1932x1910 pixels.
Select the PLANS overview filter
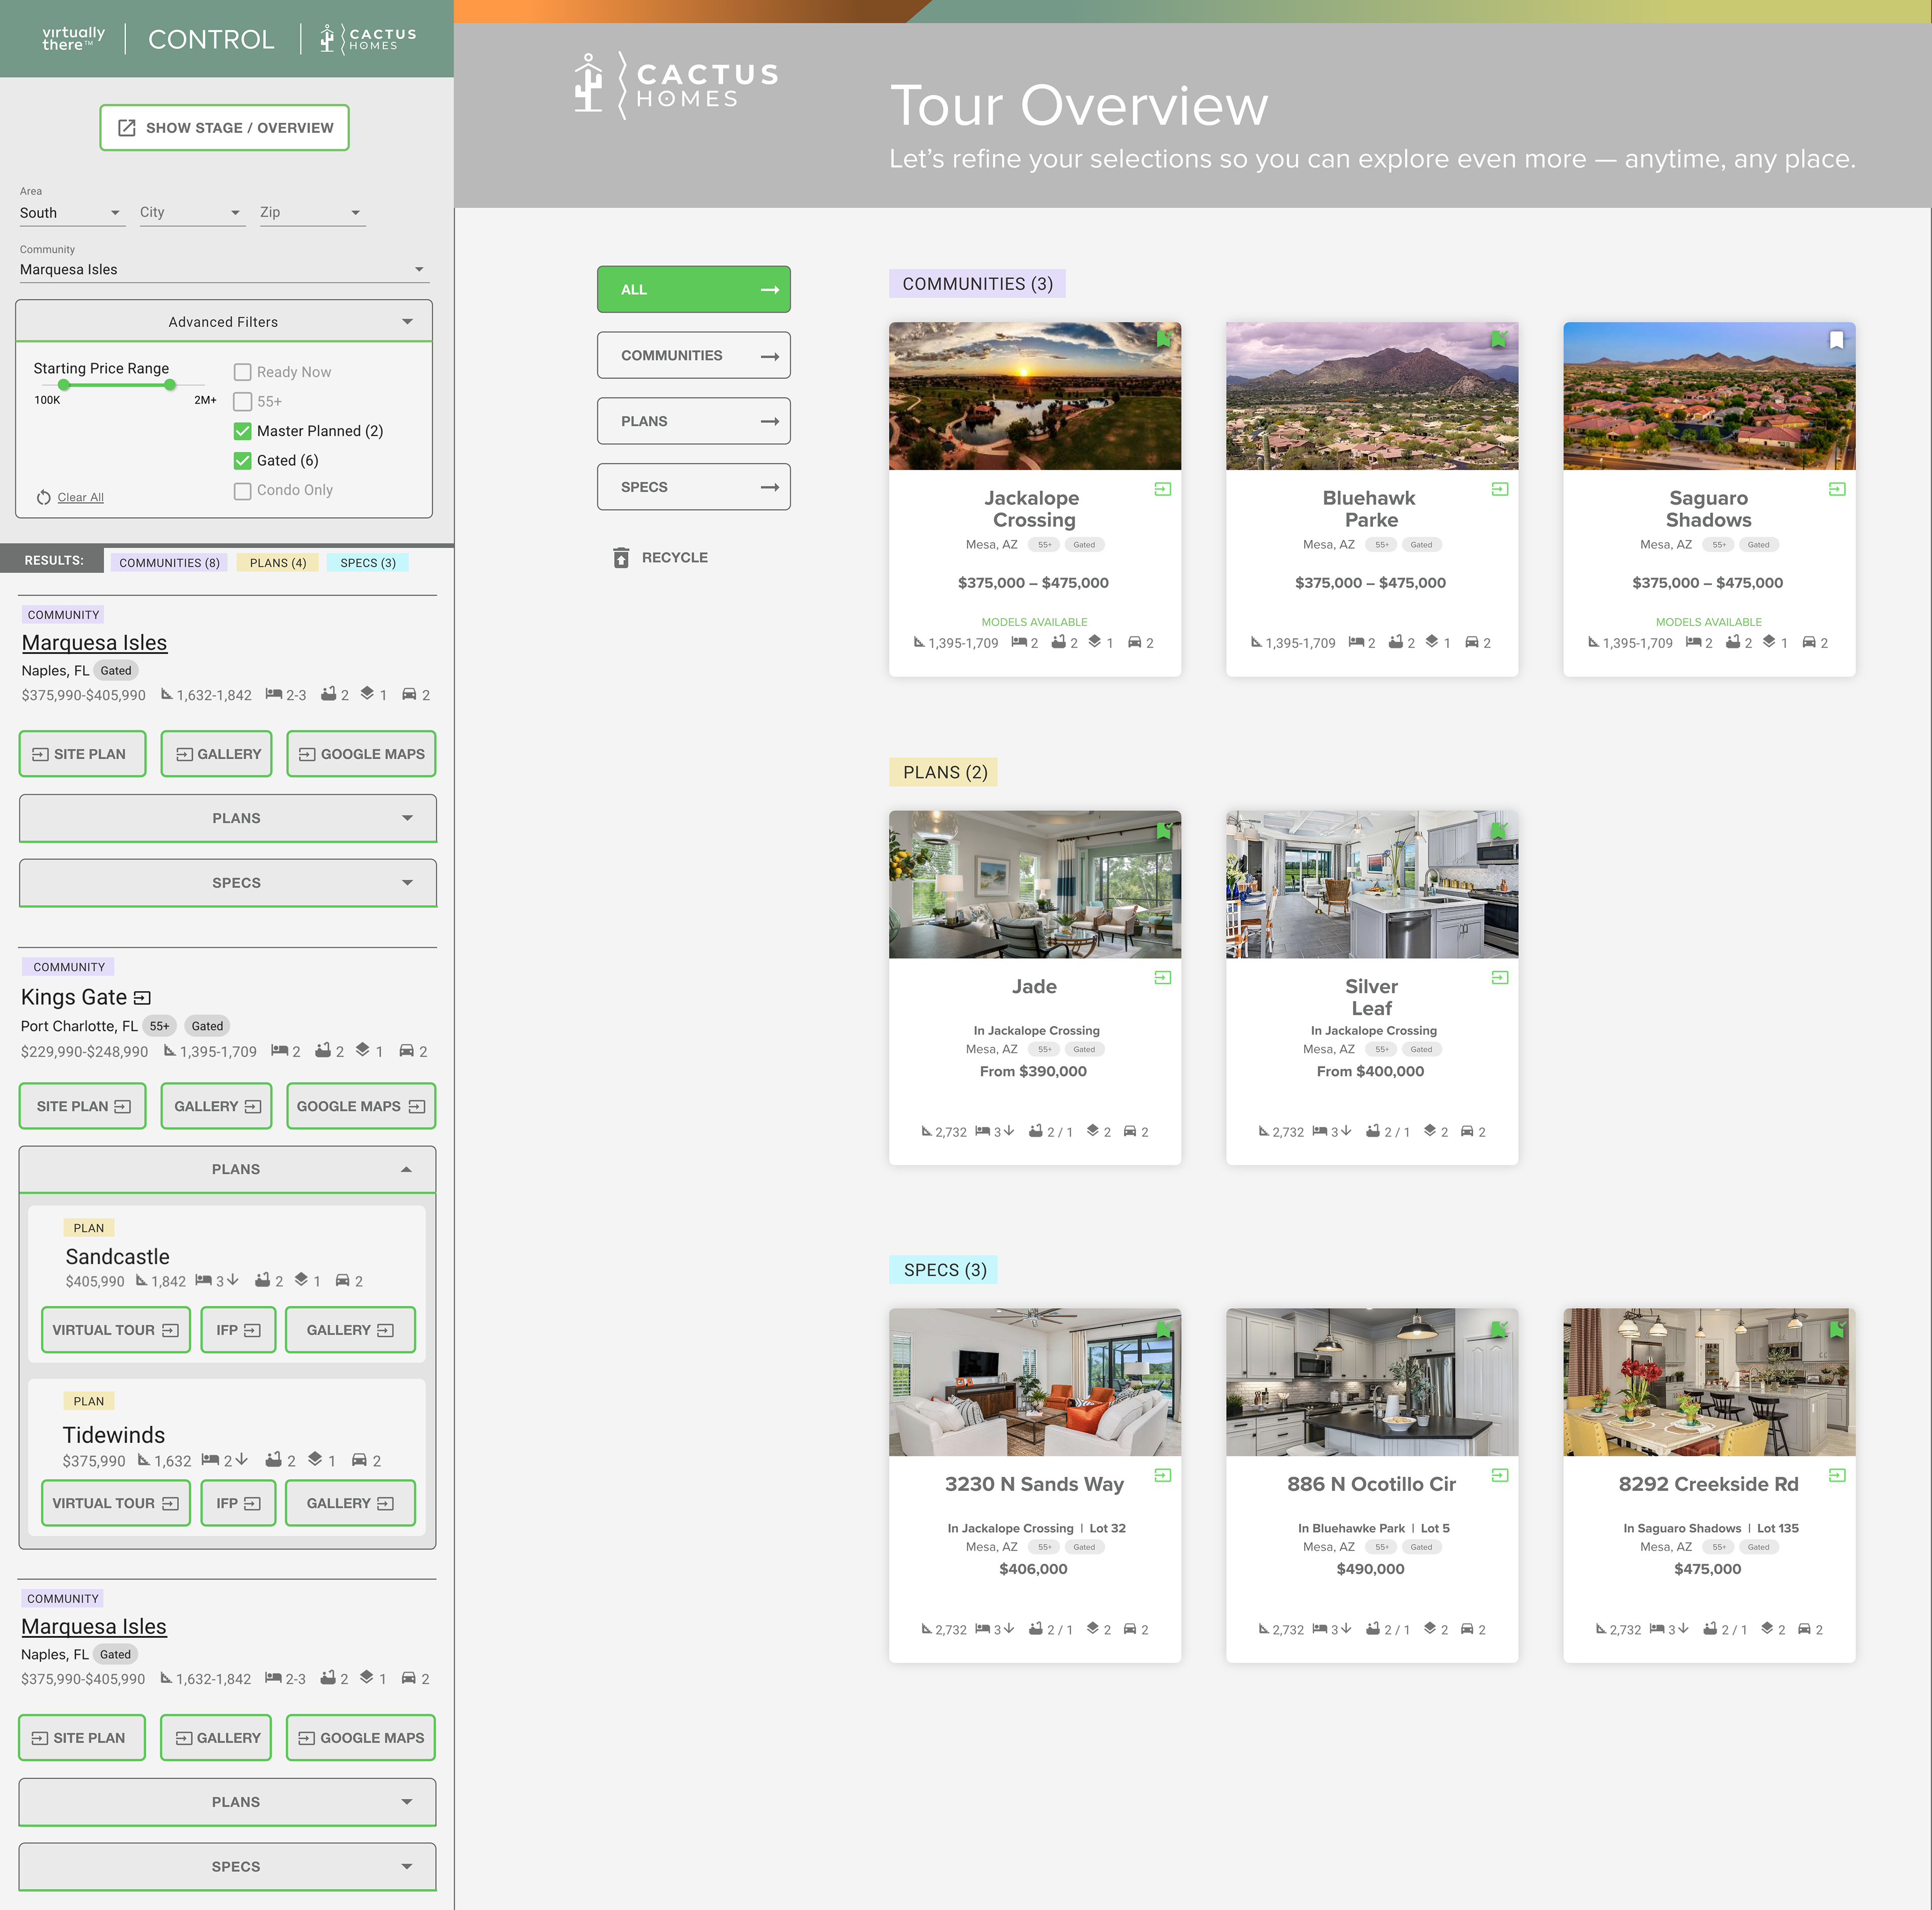[x=694, y=422]
